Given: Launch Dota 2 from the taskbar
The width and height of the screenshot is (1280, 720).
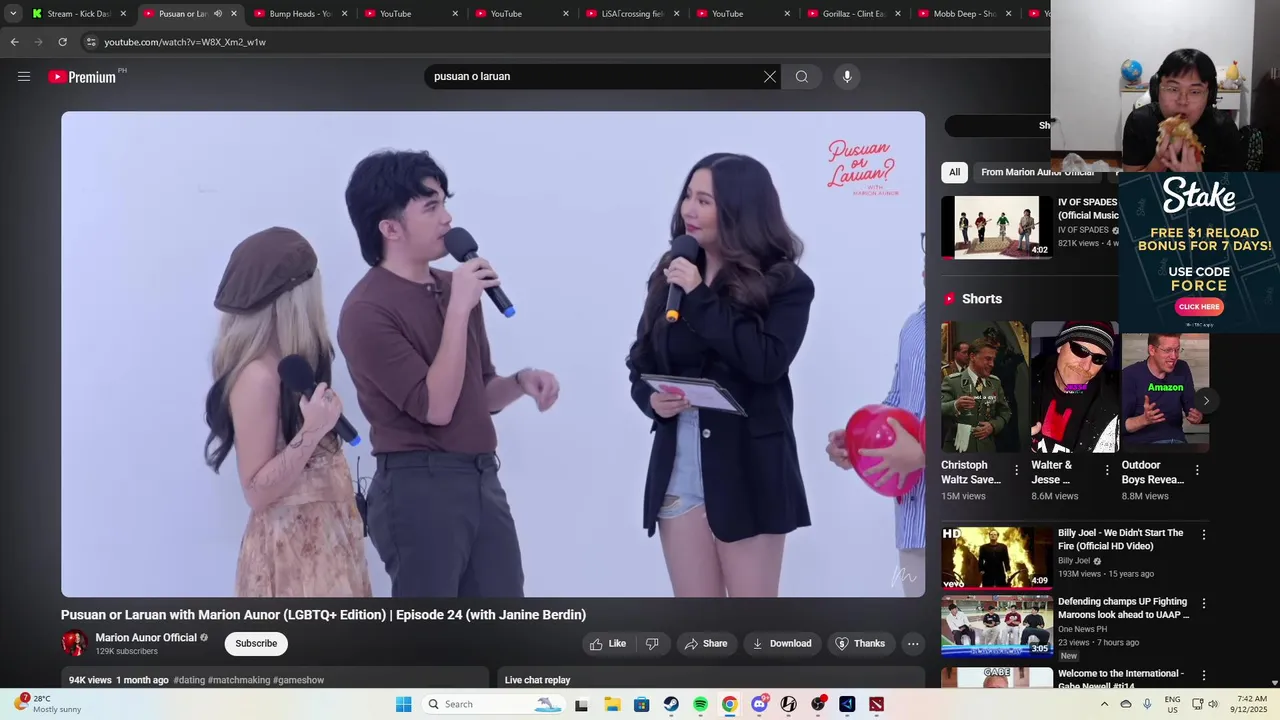Looking at the screenshot, I should coord(877,704).
